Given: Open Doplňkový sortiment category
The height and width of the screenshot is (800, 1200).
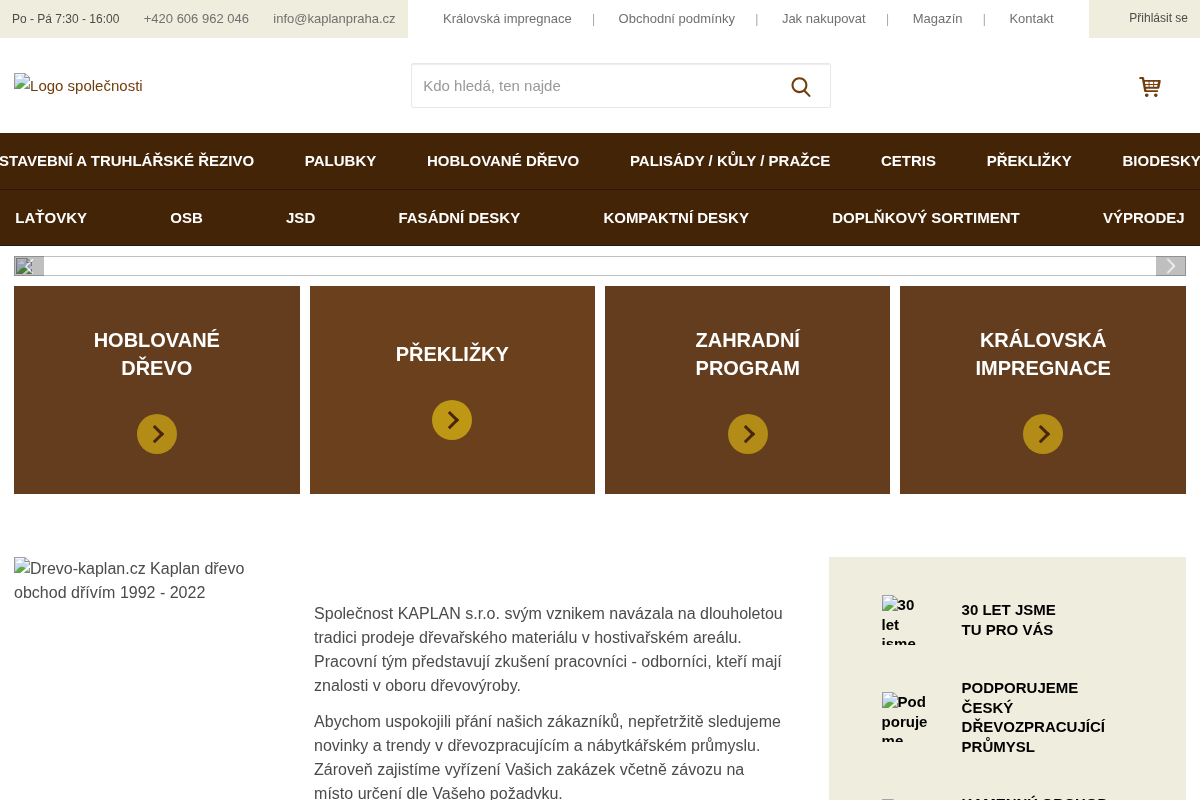Looking at the screenshot, I should click(926, 218).
